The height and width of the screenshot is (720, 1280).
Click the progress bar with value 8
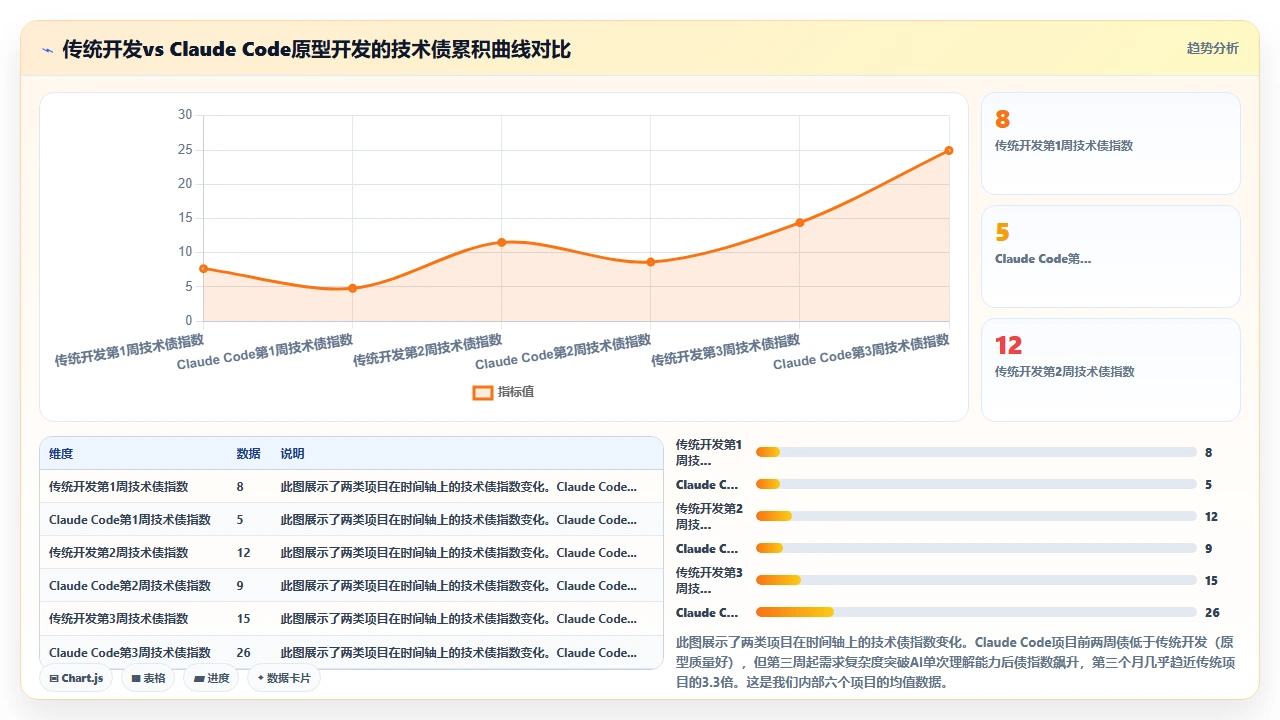[976, 453]
